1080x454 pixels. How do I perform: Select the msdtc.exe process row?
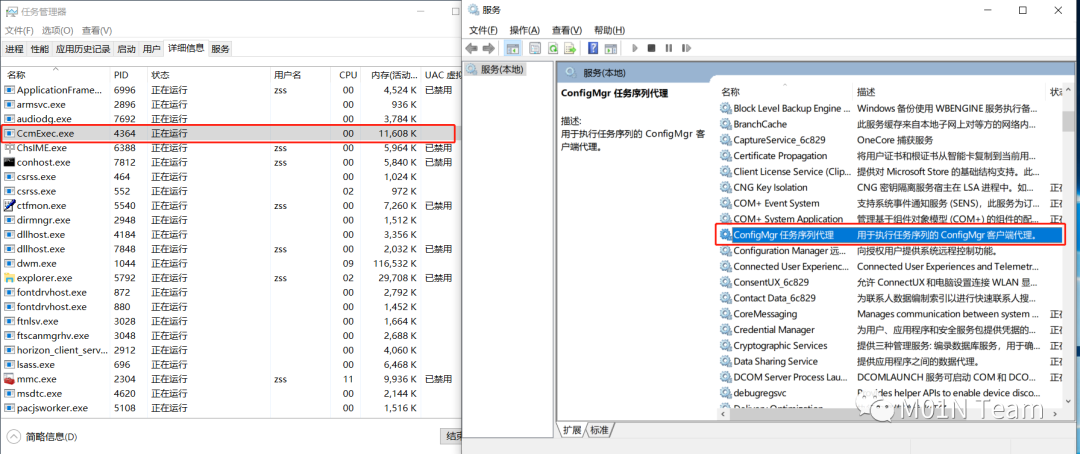pos(229,393)
